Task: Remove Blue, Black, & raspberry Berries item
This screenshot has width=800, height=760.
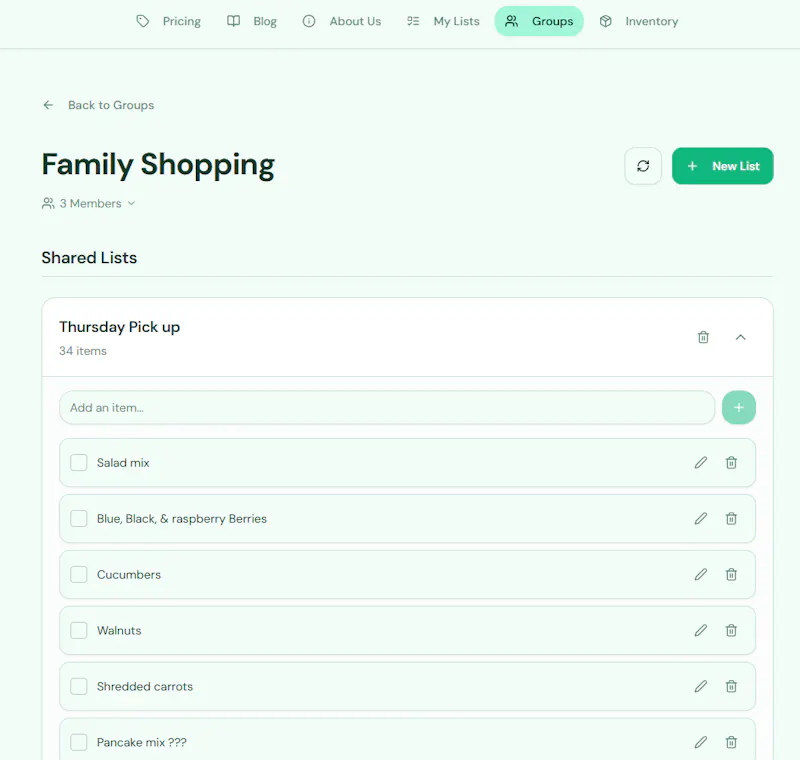Action: (731, 519)
